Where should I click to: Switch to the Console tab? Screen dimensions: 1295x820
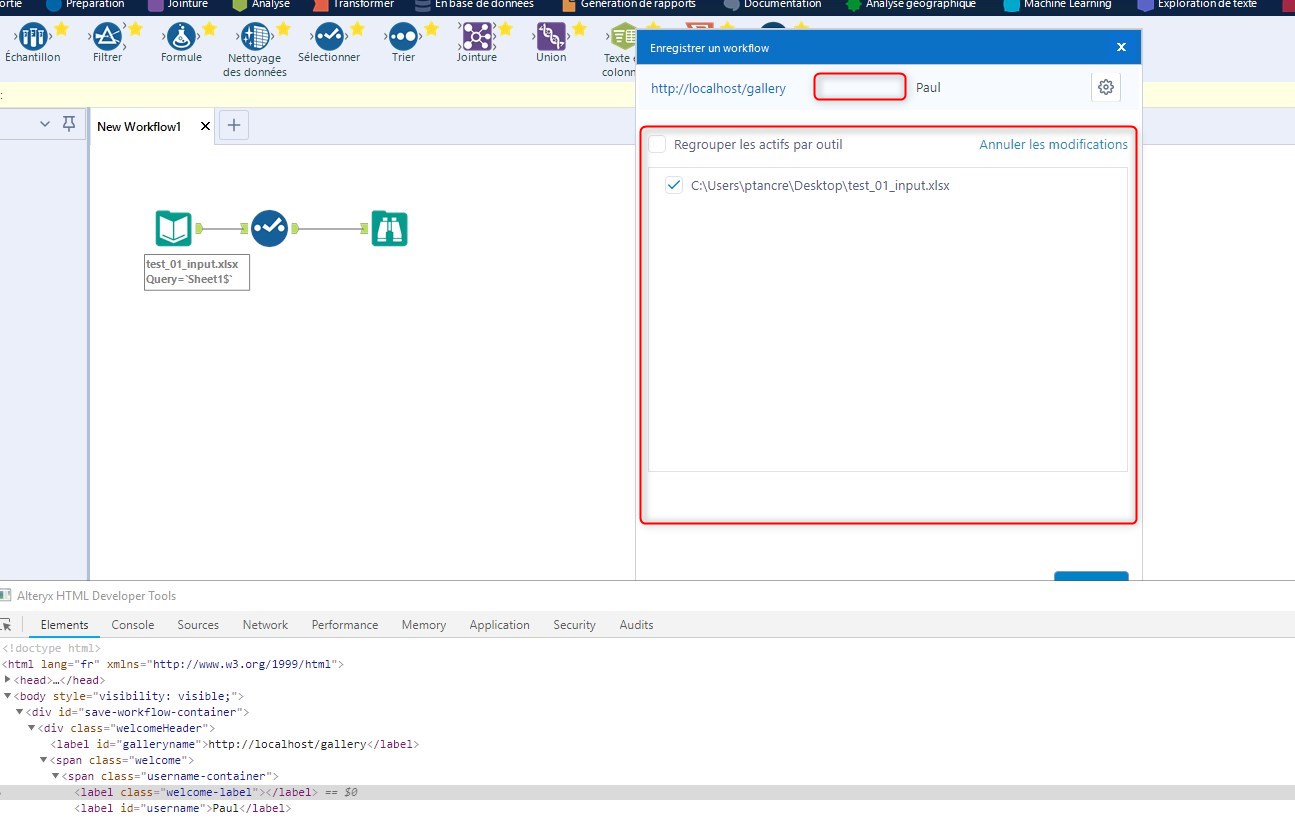click(x=133, y=625)
